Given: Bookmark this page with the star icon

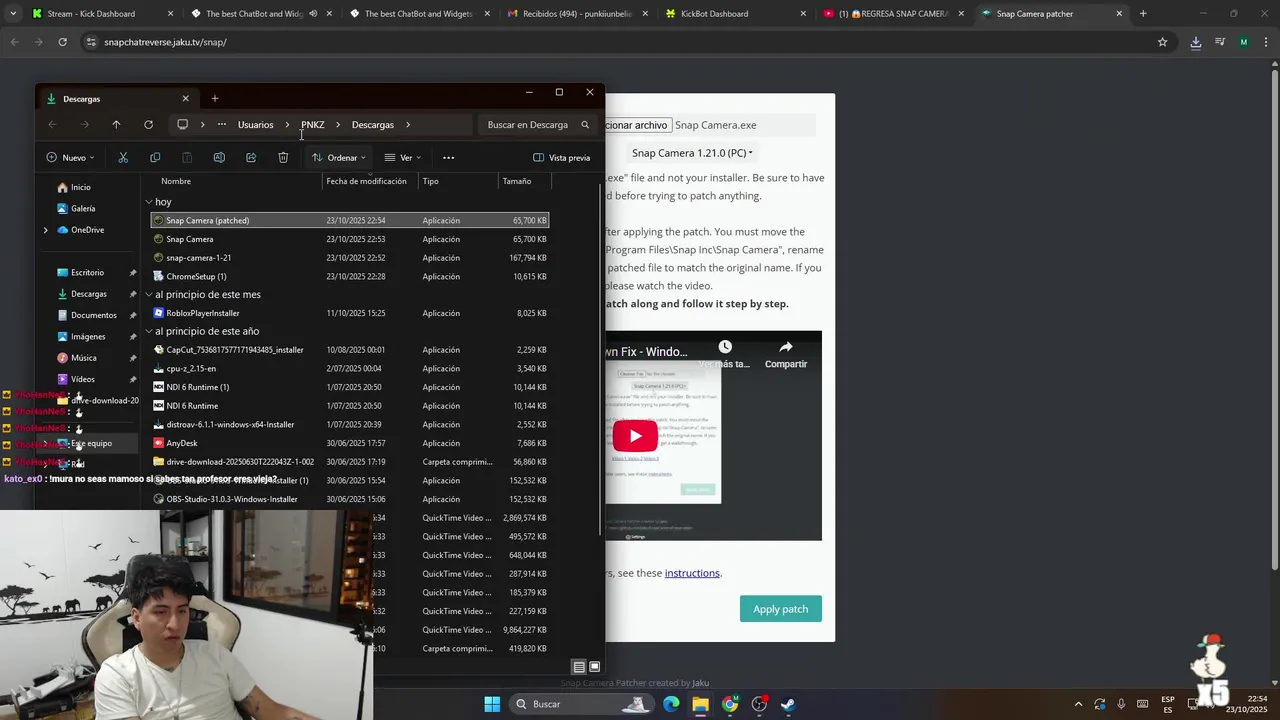Looking at the screenshot, I should [x=1162, y=42].
